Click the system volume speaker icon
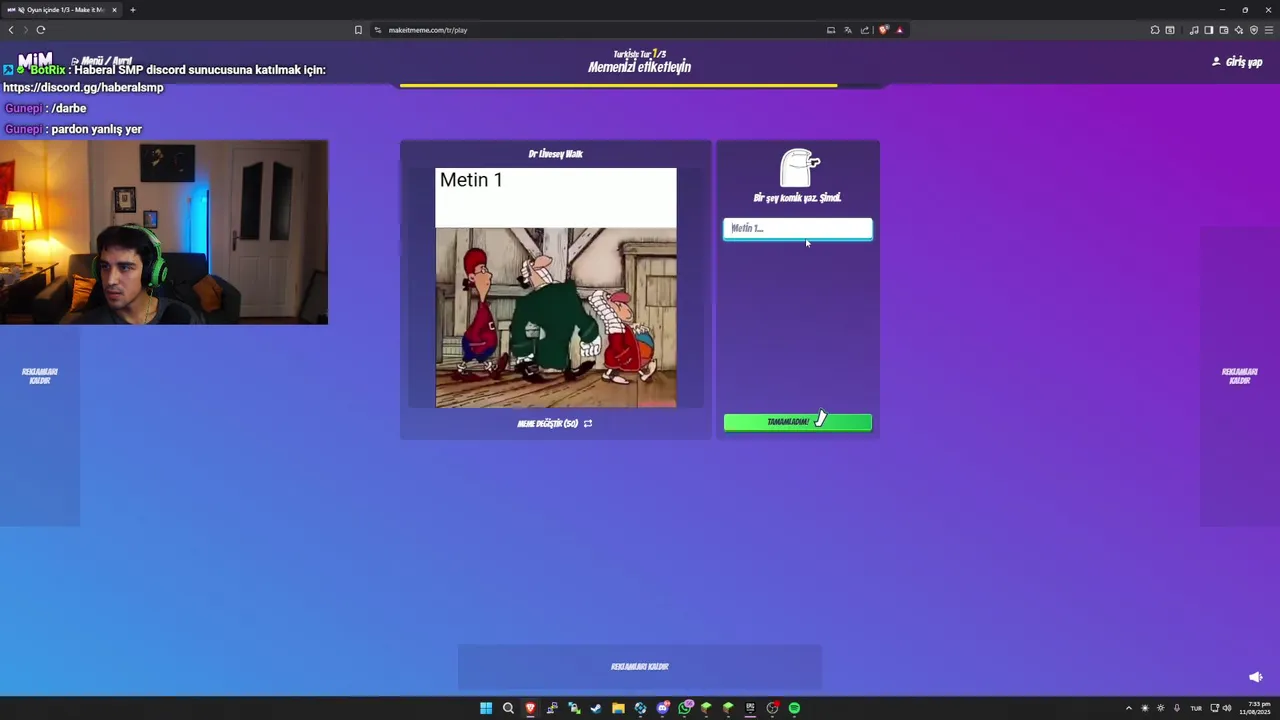Image resolution: width=1280 pixels, height=720 pixels. click(1227, 708)
